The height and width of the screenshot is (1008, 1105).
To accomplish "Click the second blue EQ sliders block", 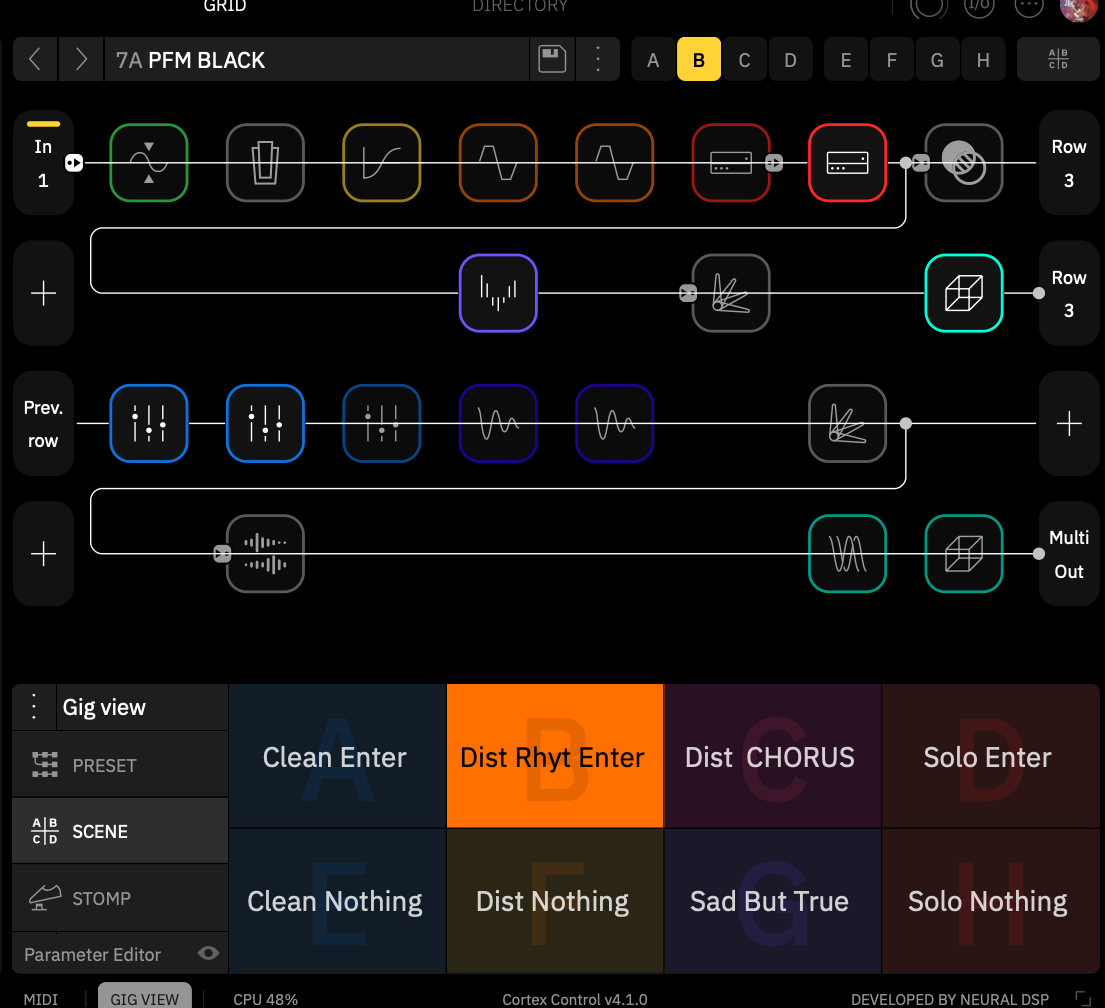I will (265, 424).
